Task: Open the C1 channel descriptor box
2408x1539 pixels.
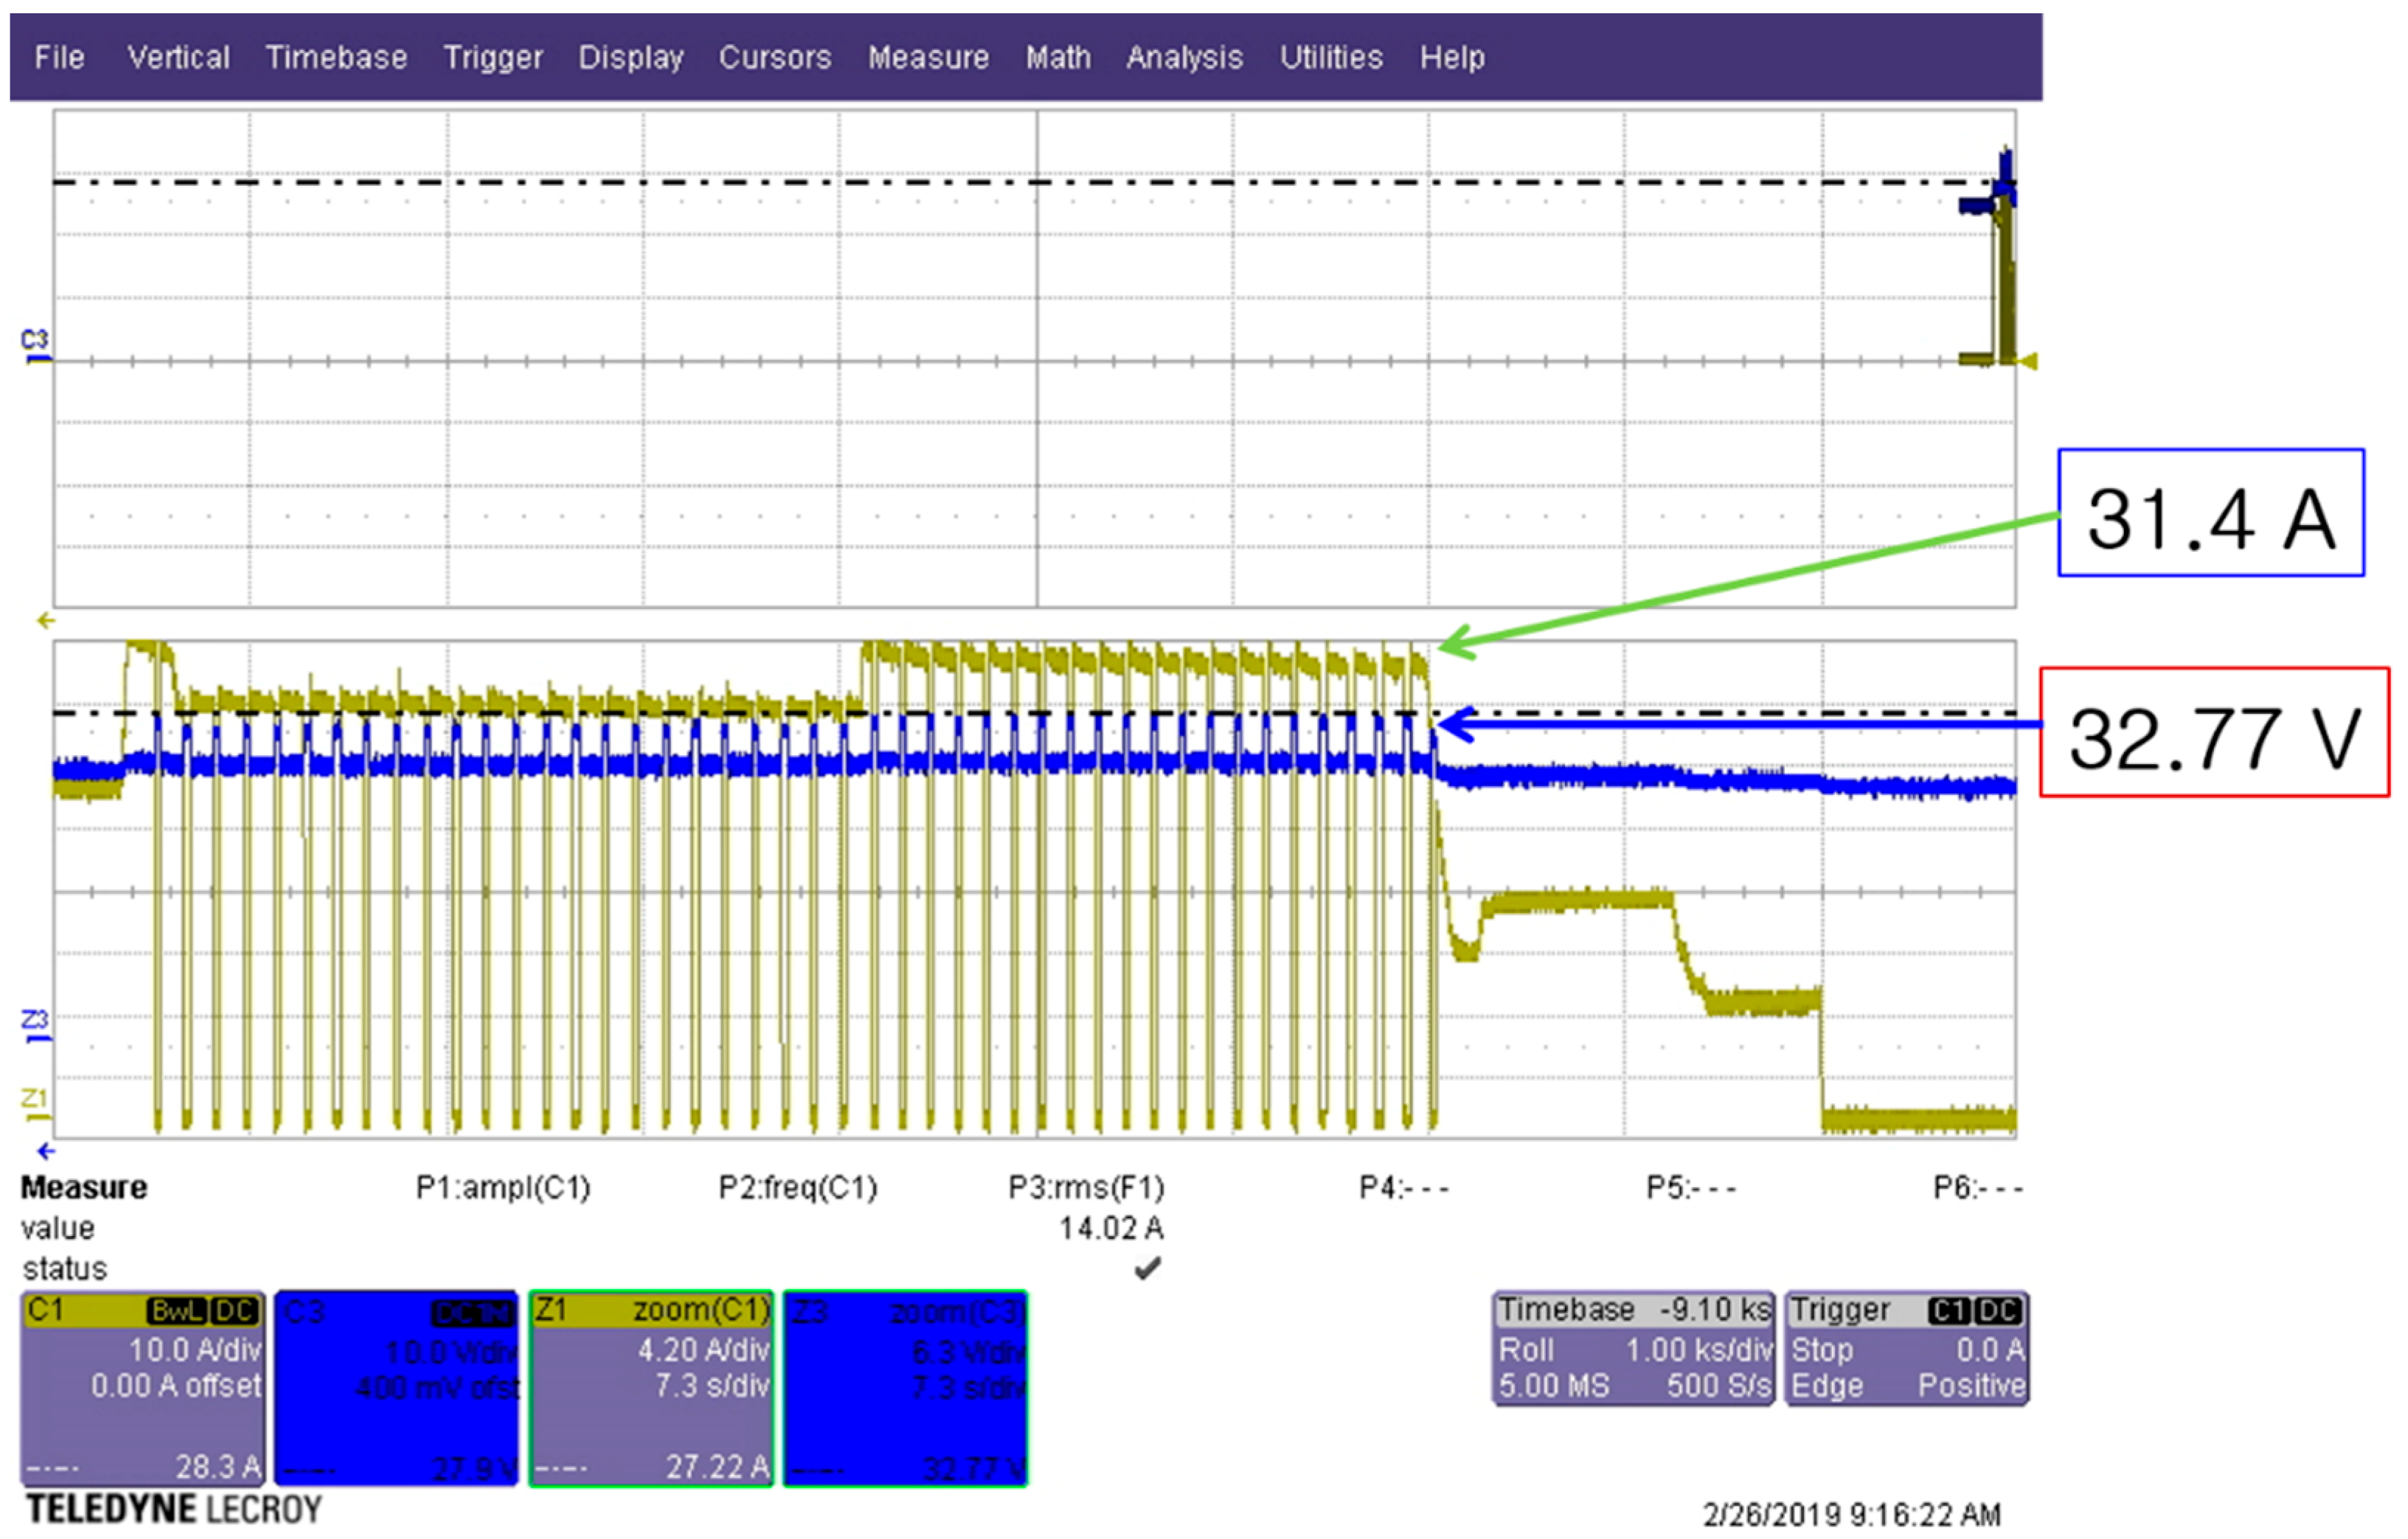Action: pos(143,1388)
